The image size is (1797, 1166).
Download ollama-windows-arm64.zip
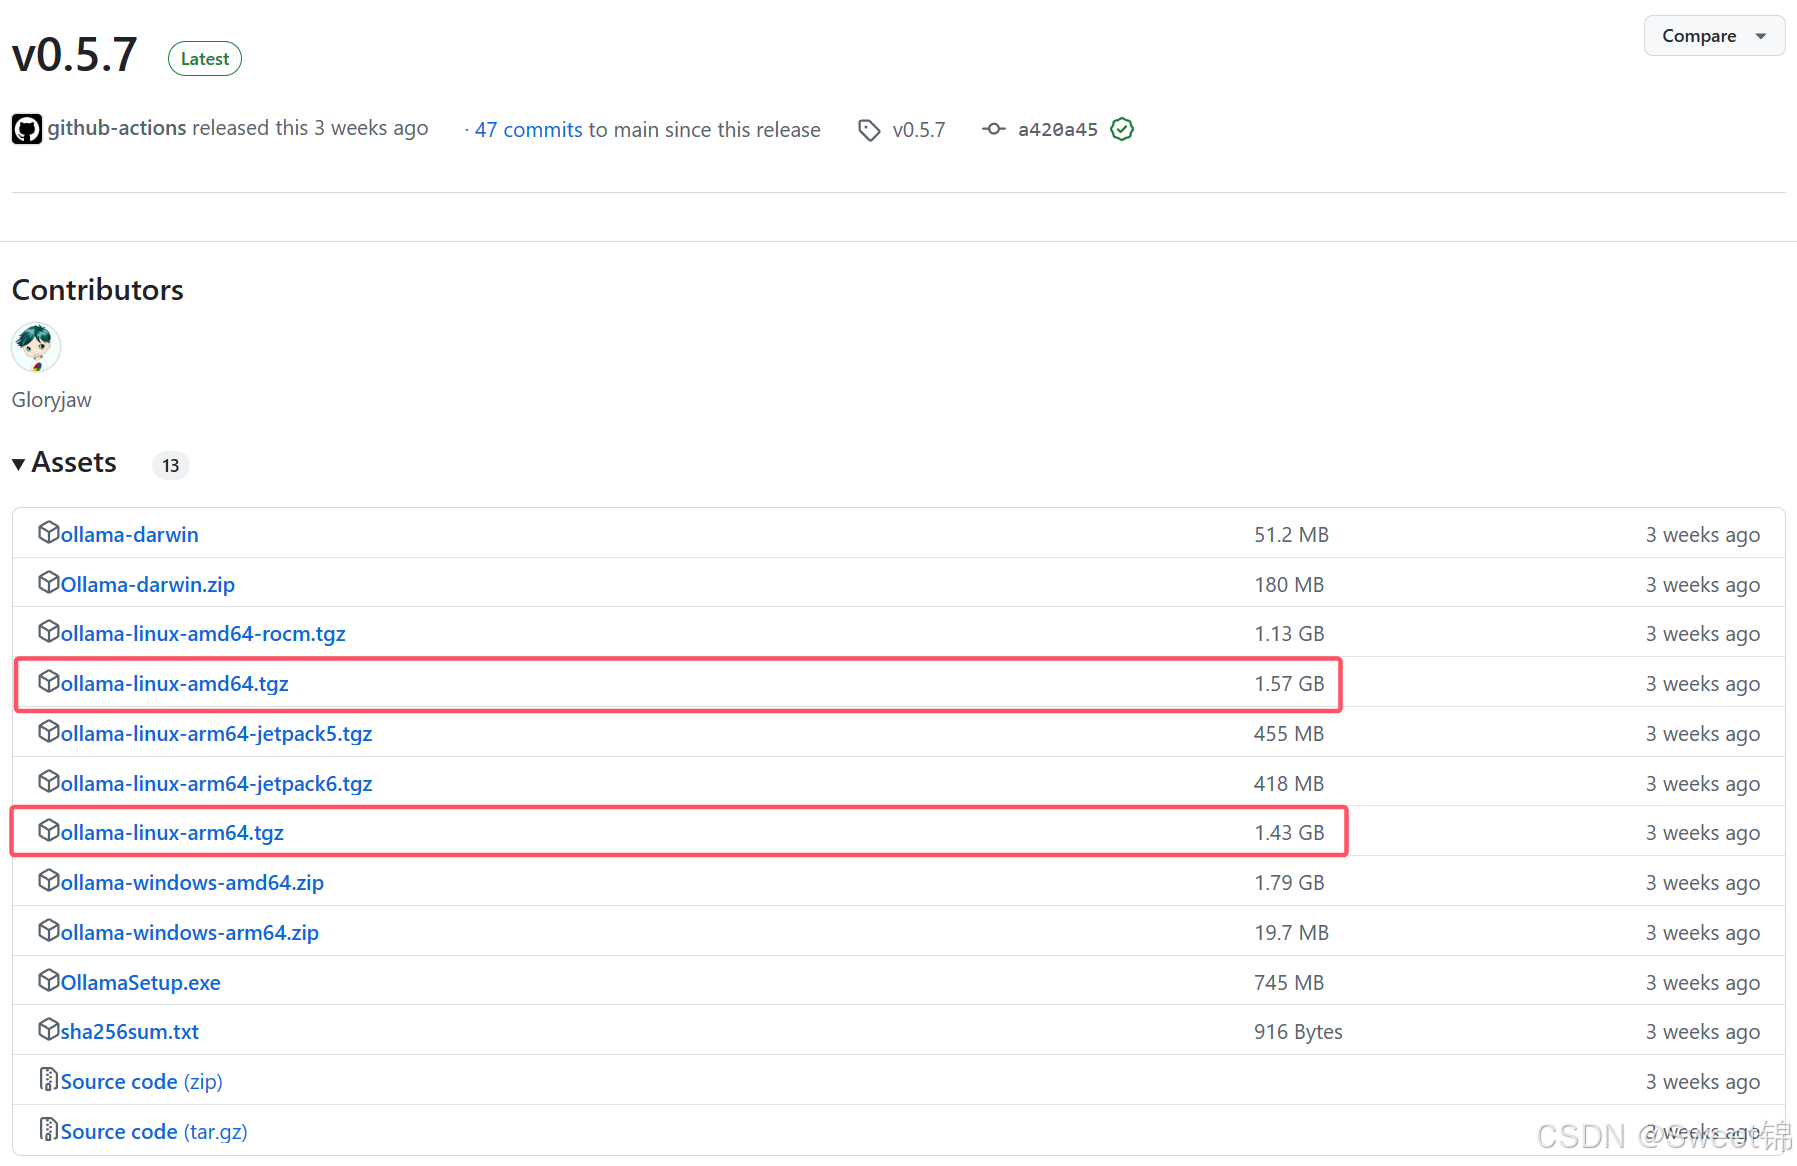coord(189,933)
